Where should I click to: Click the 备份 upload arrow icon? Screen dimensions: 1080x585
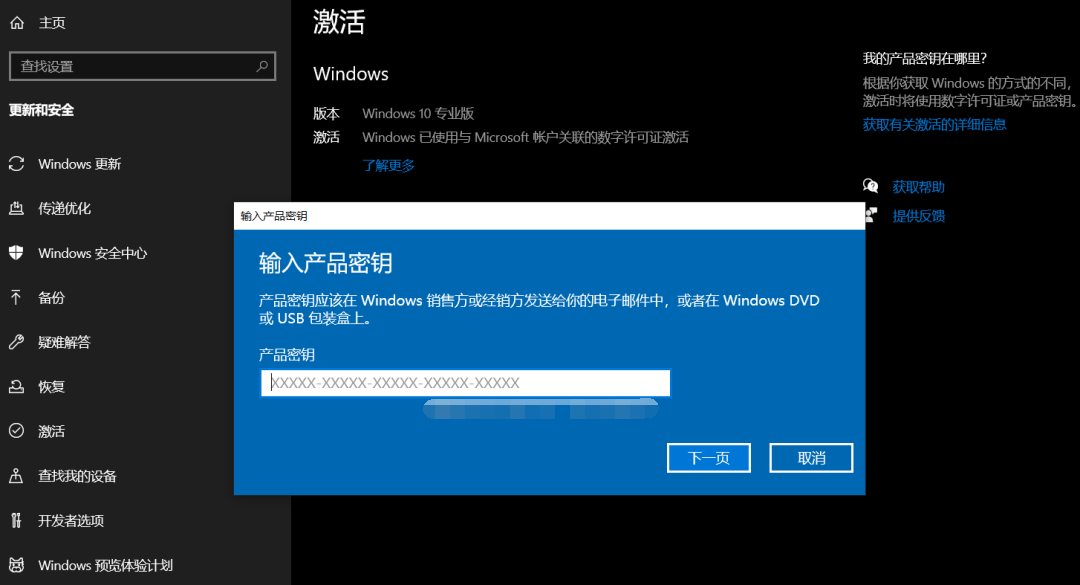pos(17,298)
